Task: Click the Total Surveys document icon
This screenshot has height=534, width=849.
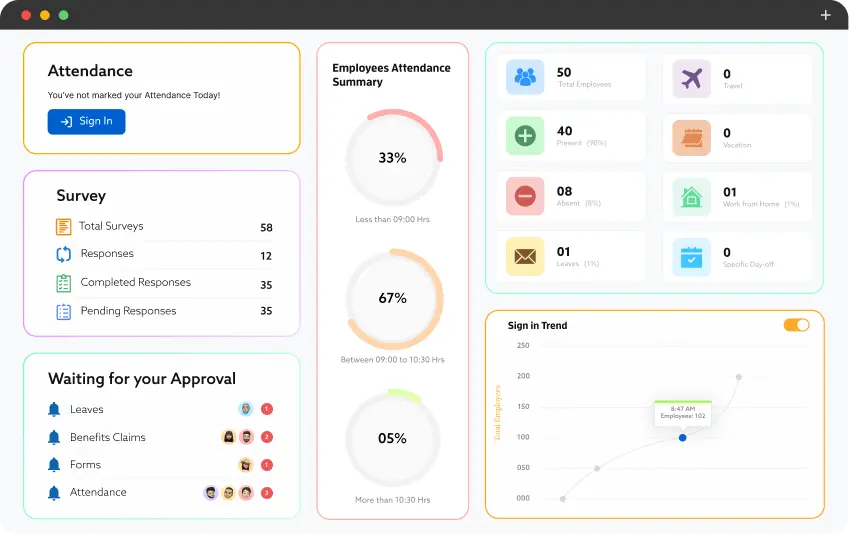Action: (x=64, y=227)
